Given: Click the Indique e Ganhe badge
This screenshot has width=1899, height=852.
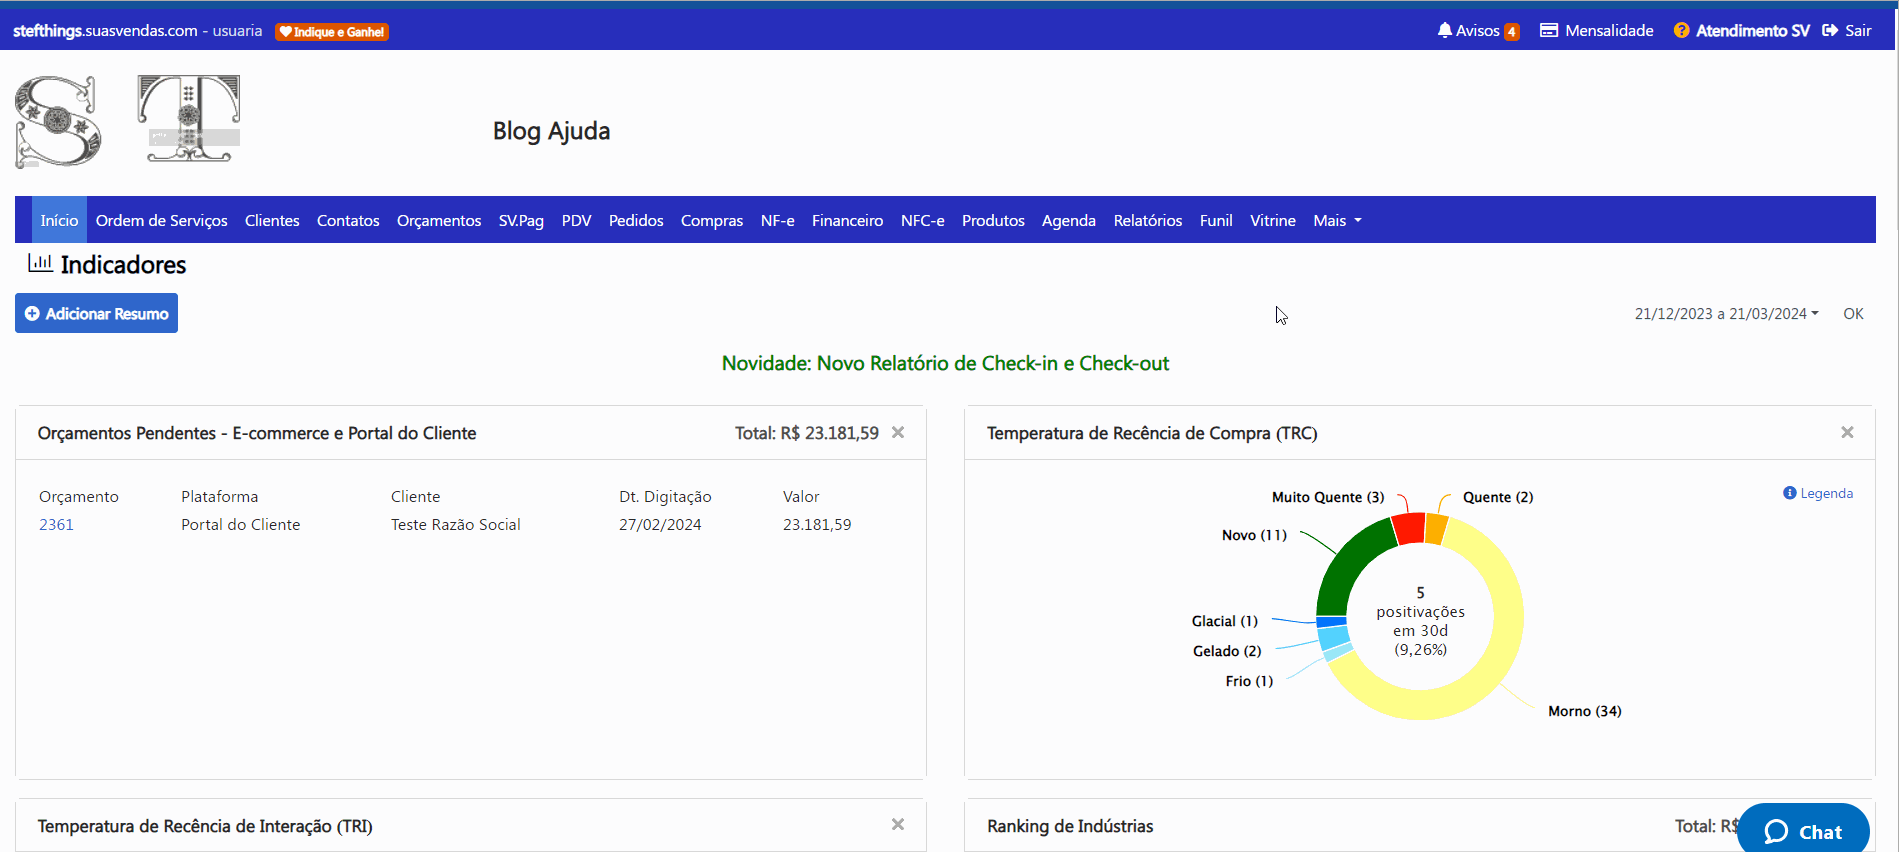Looking at the screenshot, I should pyautogui.click(x=332, y=32).
